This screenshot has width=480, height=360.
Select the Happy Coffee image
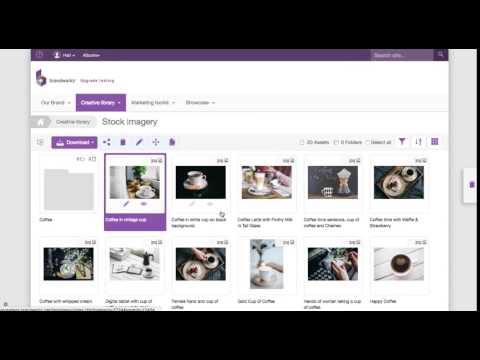399,264
